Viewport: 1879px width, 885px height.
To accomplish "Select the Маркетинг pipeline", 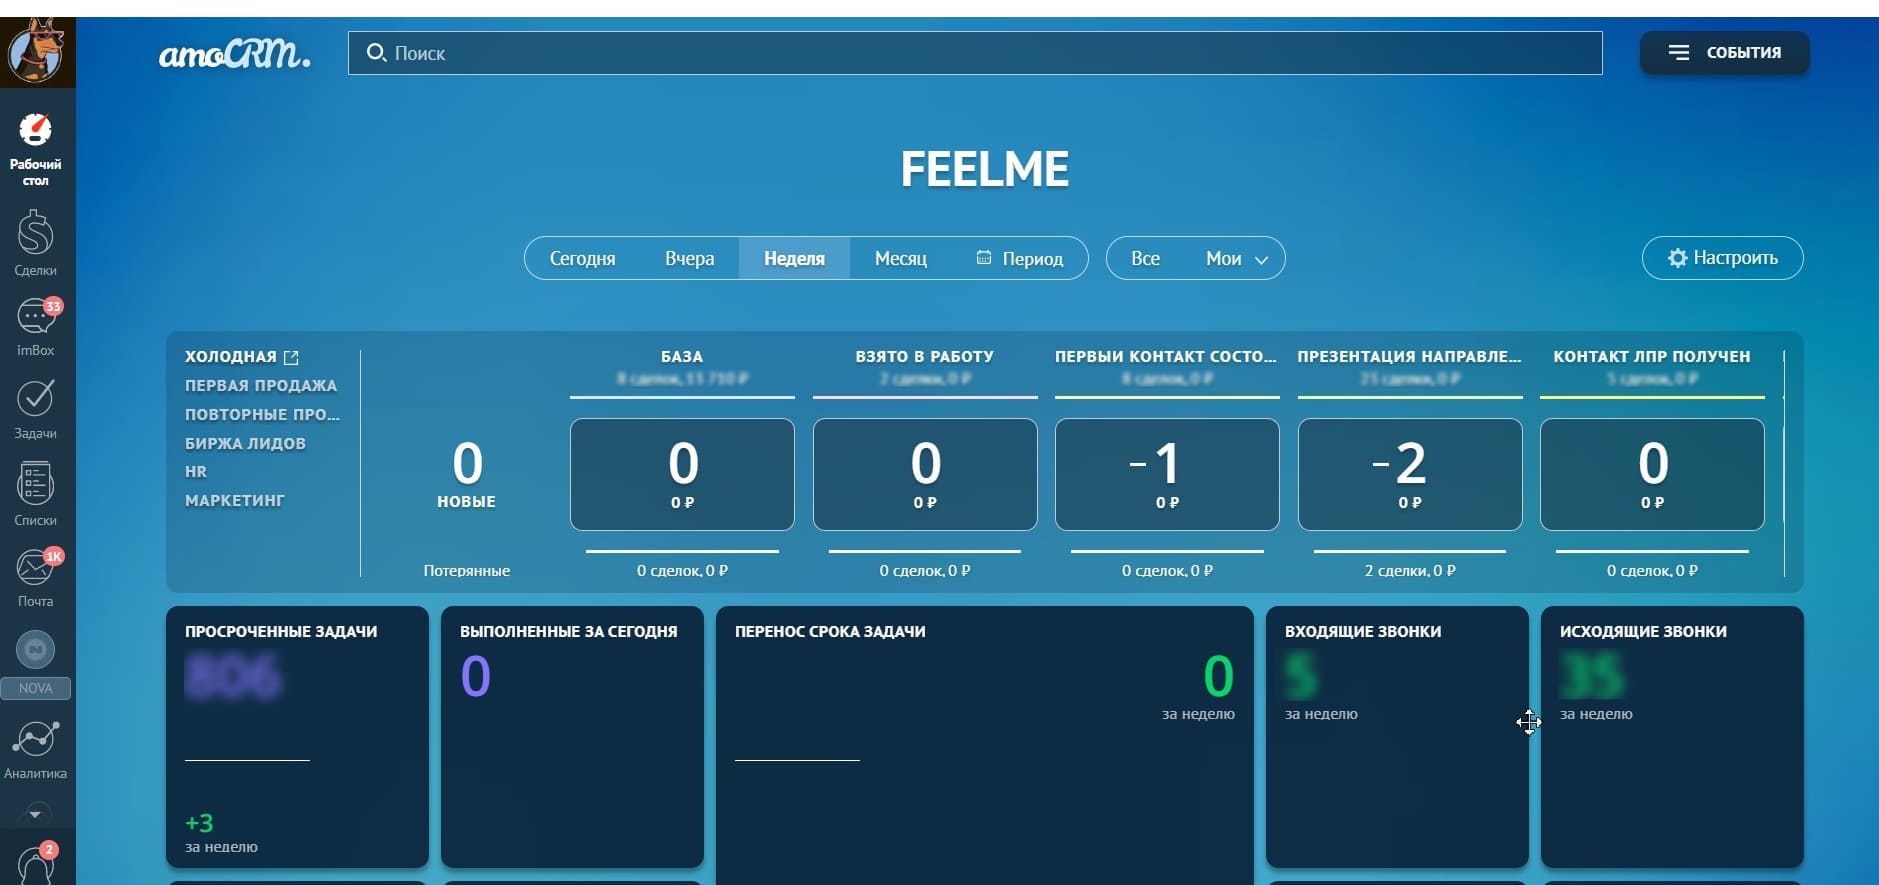I will tap(235, 500).
